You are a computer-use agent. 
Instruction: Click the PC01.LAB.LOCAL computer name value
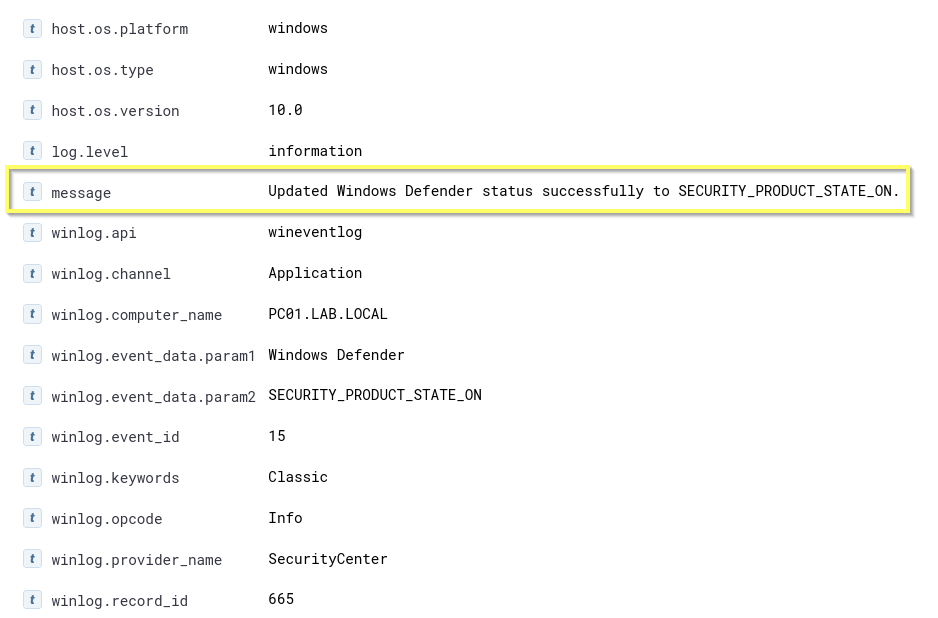point(327,314)
